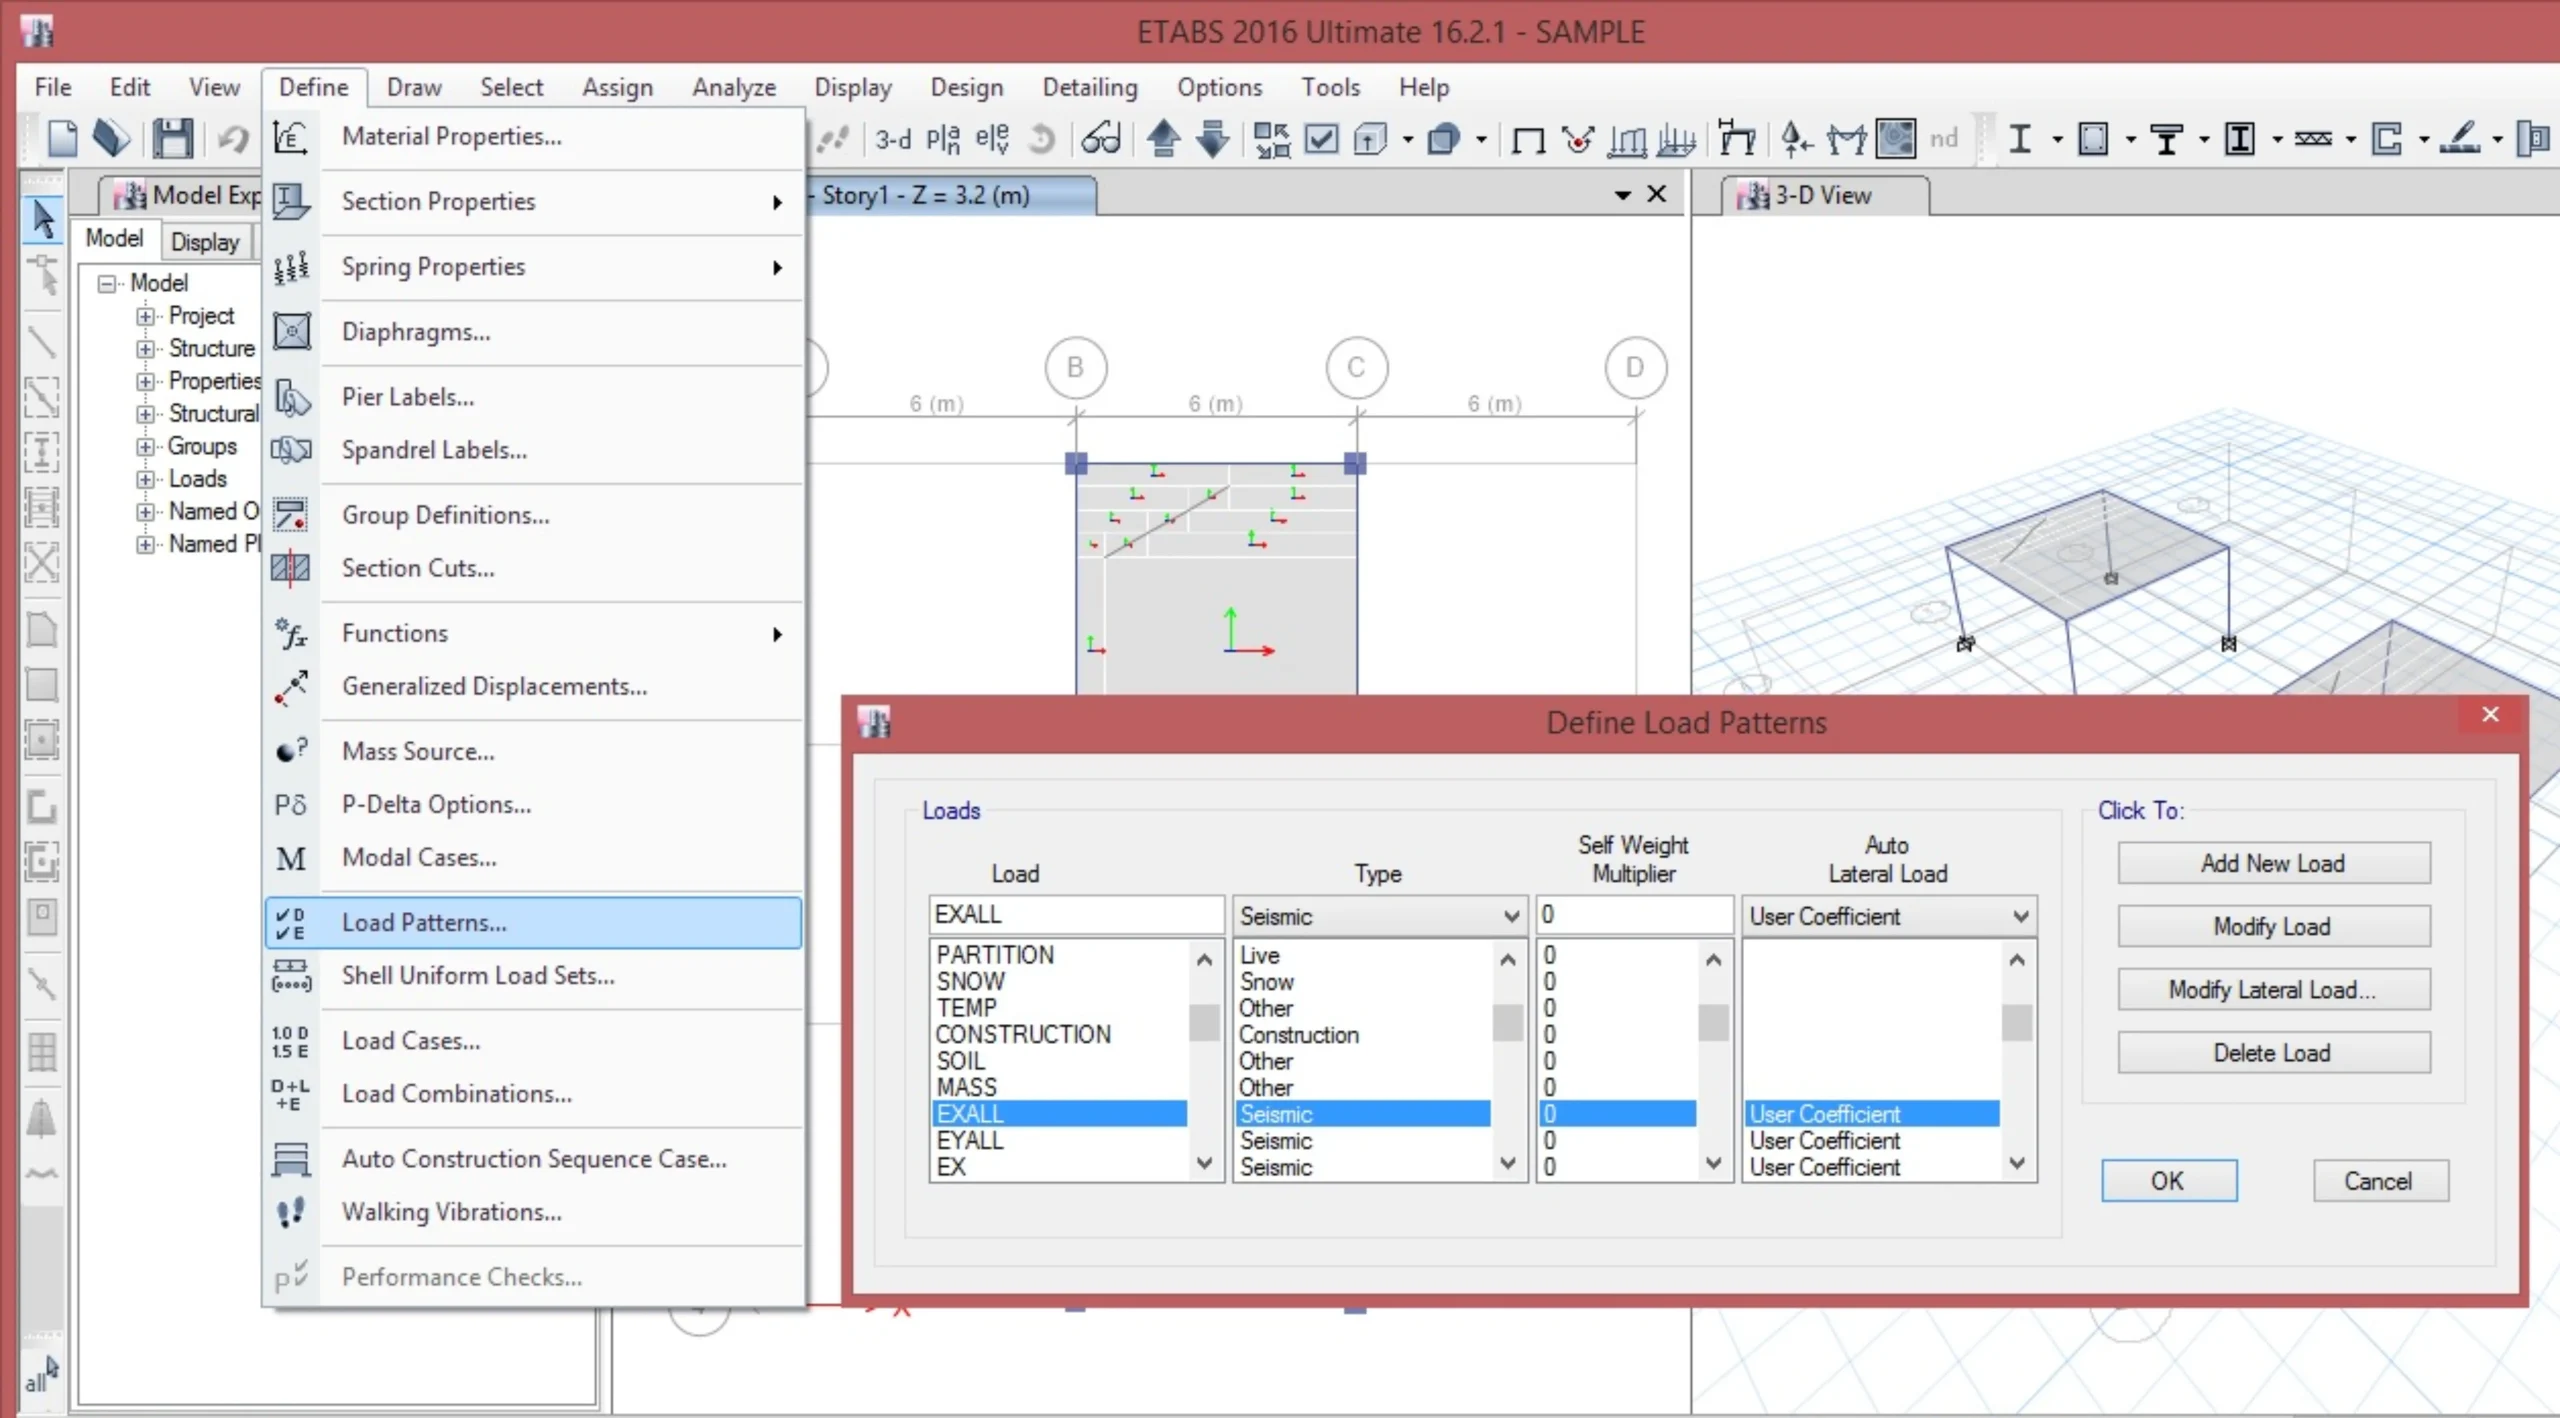2560x1418 pixels.
Task: Click the Save model toolbar icon
Action: (172, 139)
